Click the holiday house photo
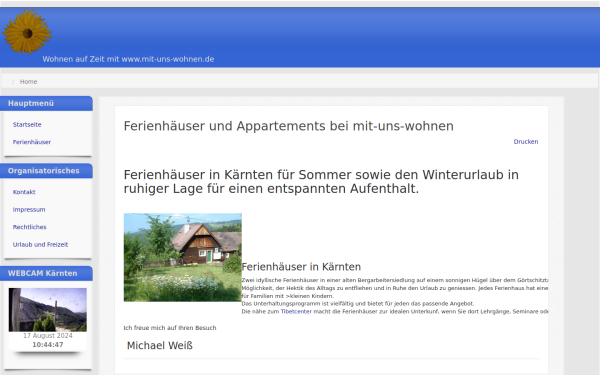This screenshot has width=600, height=375. pyautogui.click(x=183, y=257)
